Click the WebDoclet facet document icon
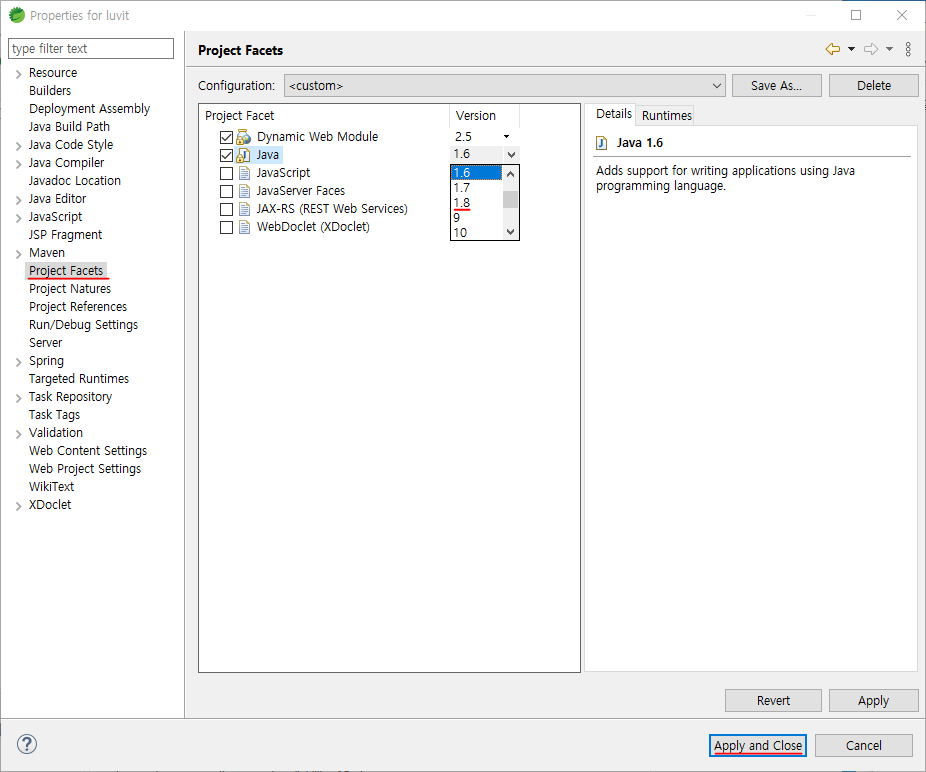Image resolution: width=926 pixels, height=772 pixels. click(244, 227)
